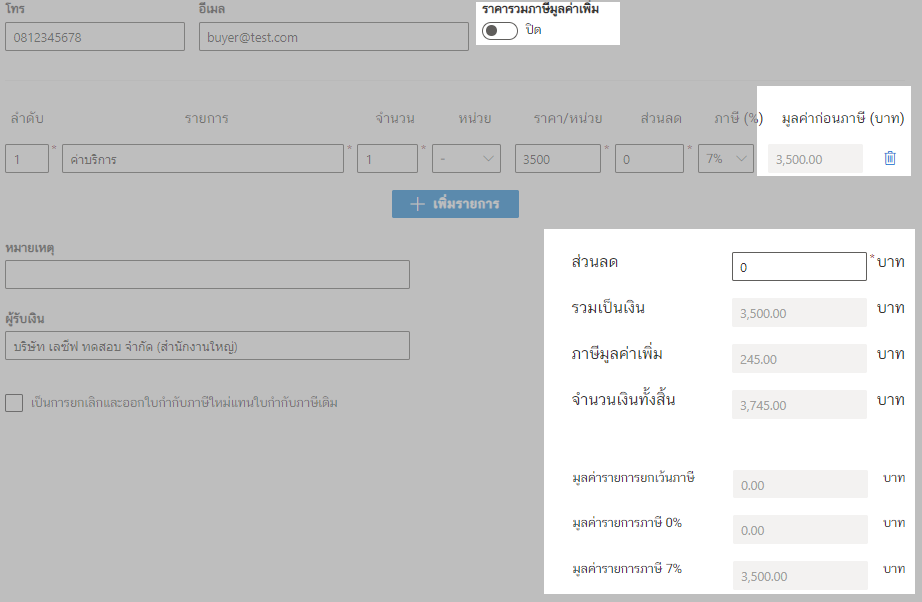Click the ราคารวมภาษีมูลค่าเพิ่ม heading
The width and height of the screenshot is (922, 602).
540,9
